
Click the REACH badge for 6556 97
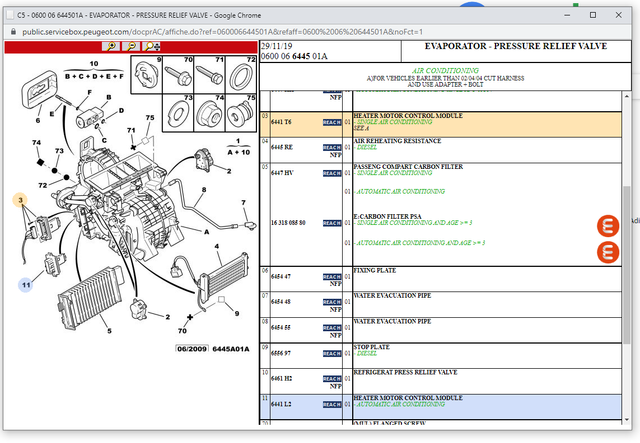(x=332, y=354)
